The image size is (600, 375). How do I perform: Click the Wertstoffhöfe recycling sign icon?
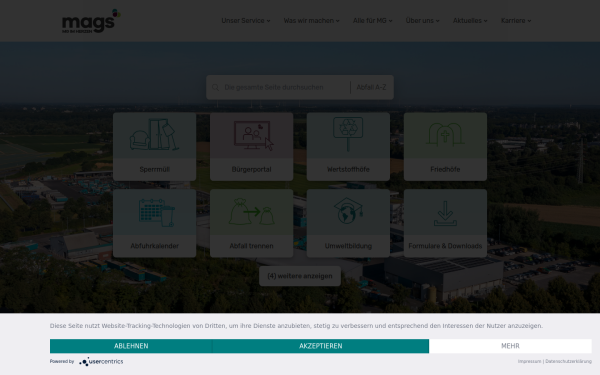(348, 134)
